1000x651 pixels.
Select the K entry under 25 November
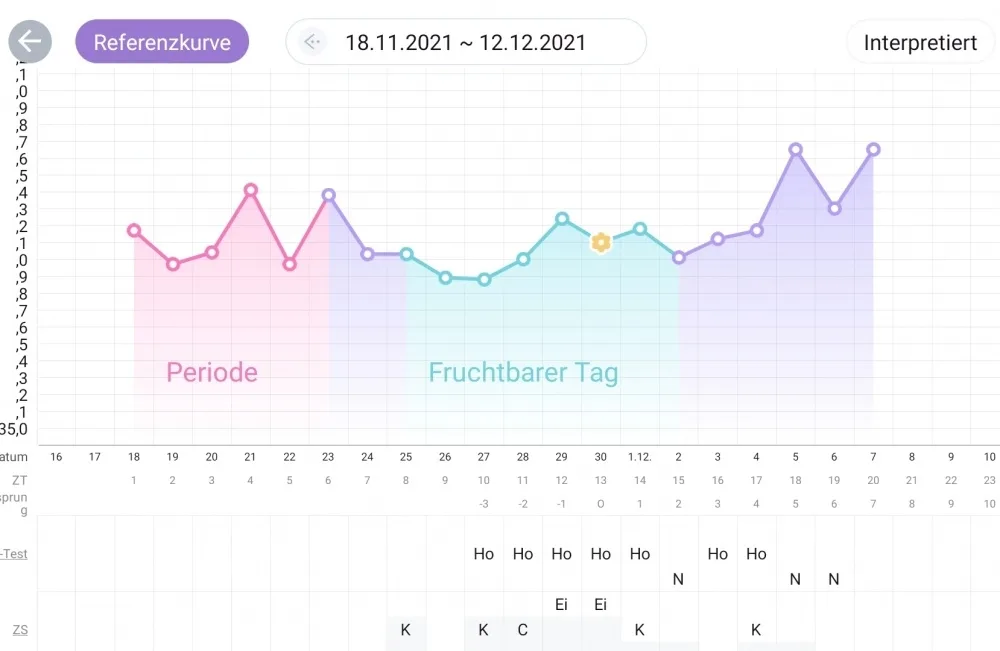point(406,630)
